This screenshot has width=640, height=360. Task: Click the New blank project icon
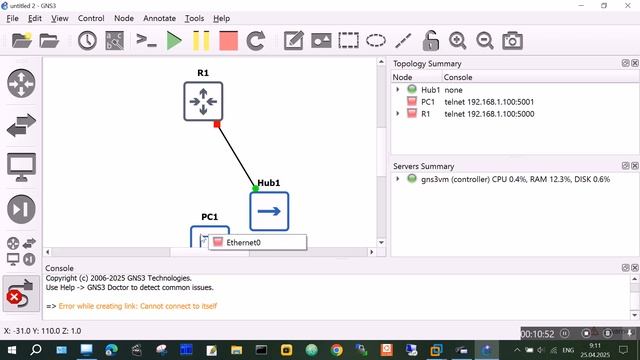[22, 41]
